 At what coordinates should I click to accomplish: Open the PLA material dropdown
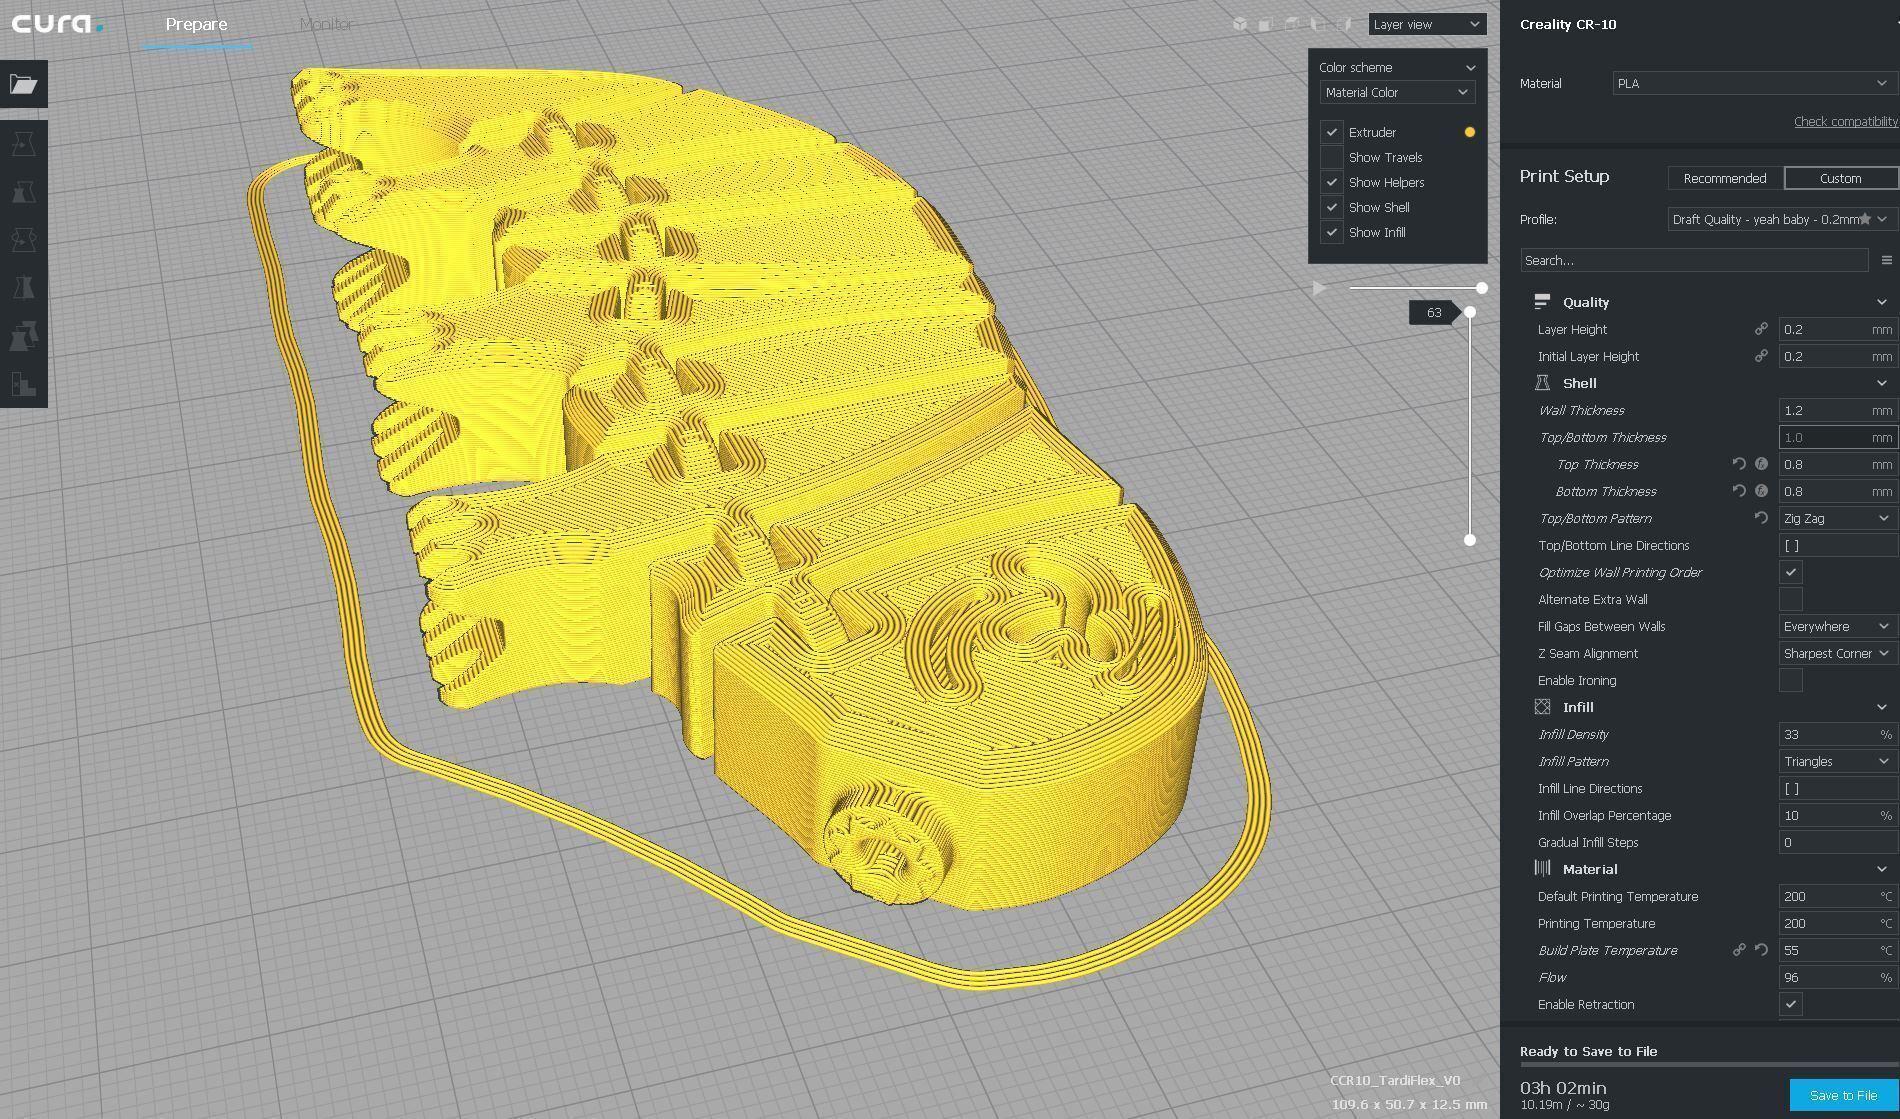(1753, 83)
